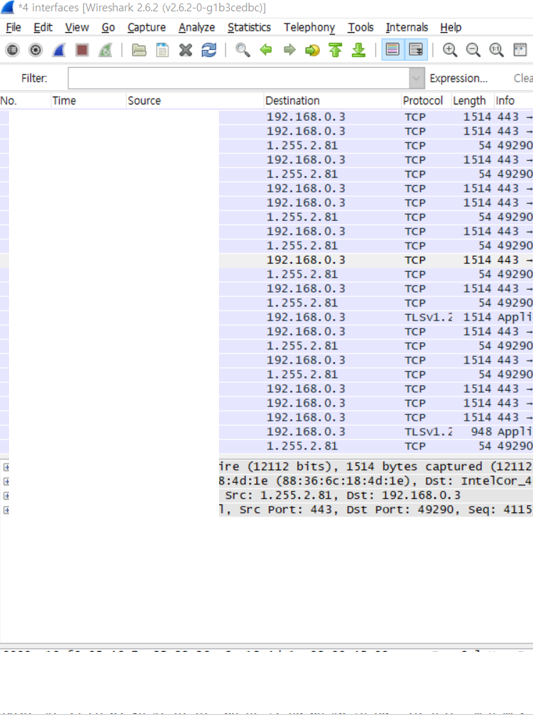Click the Wireshark fin title bar icon
This screenshot has height=715, width=533.
coord(8,7)
